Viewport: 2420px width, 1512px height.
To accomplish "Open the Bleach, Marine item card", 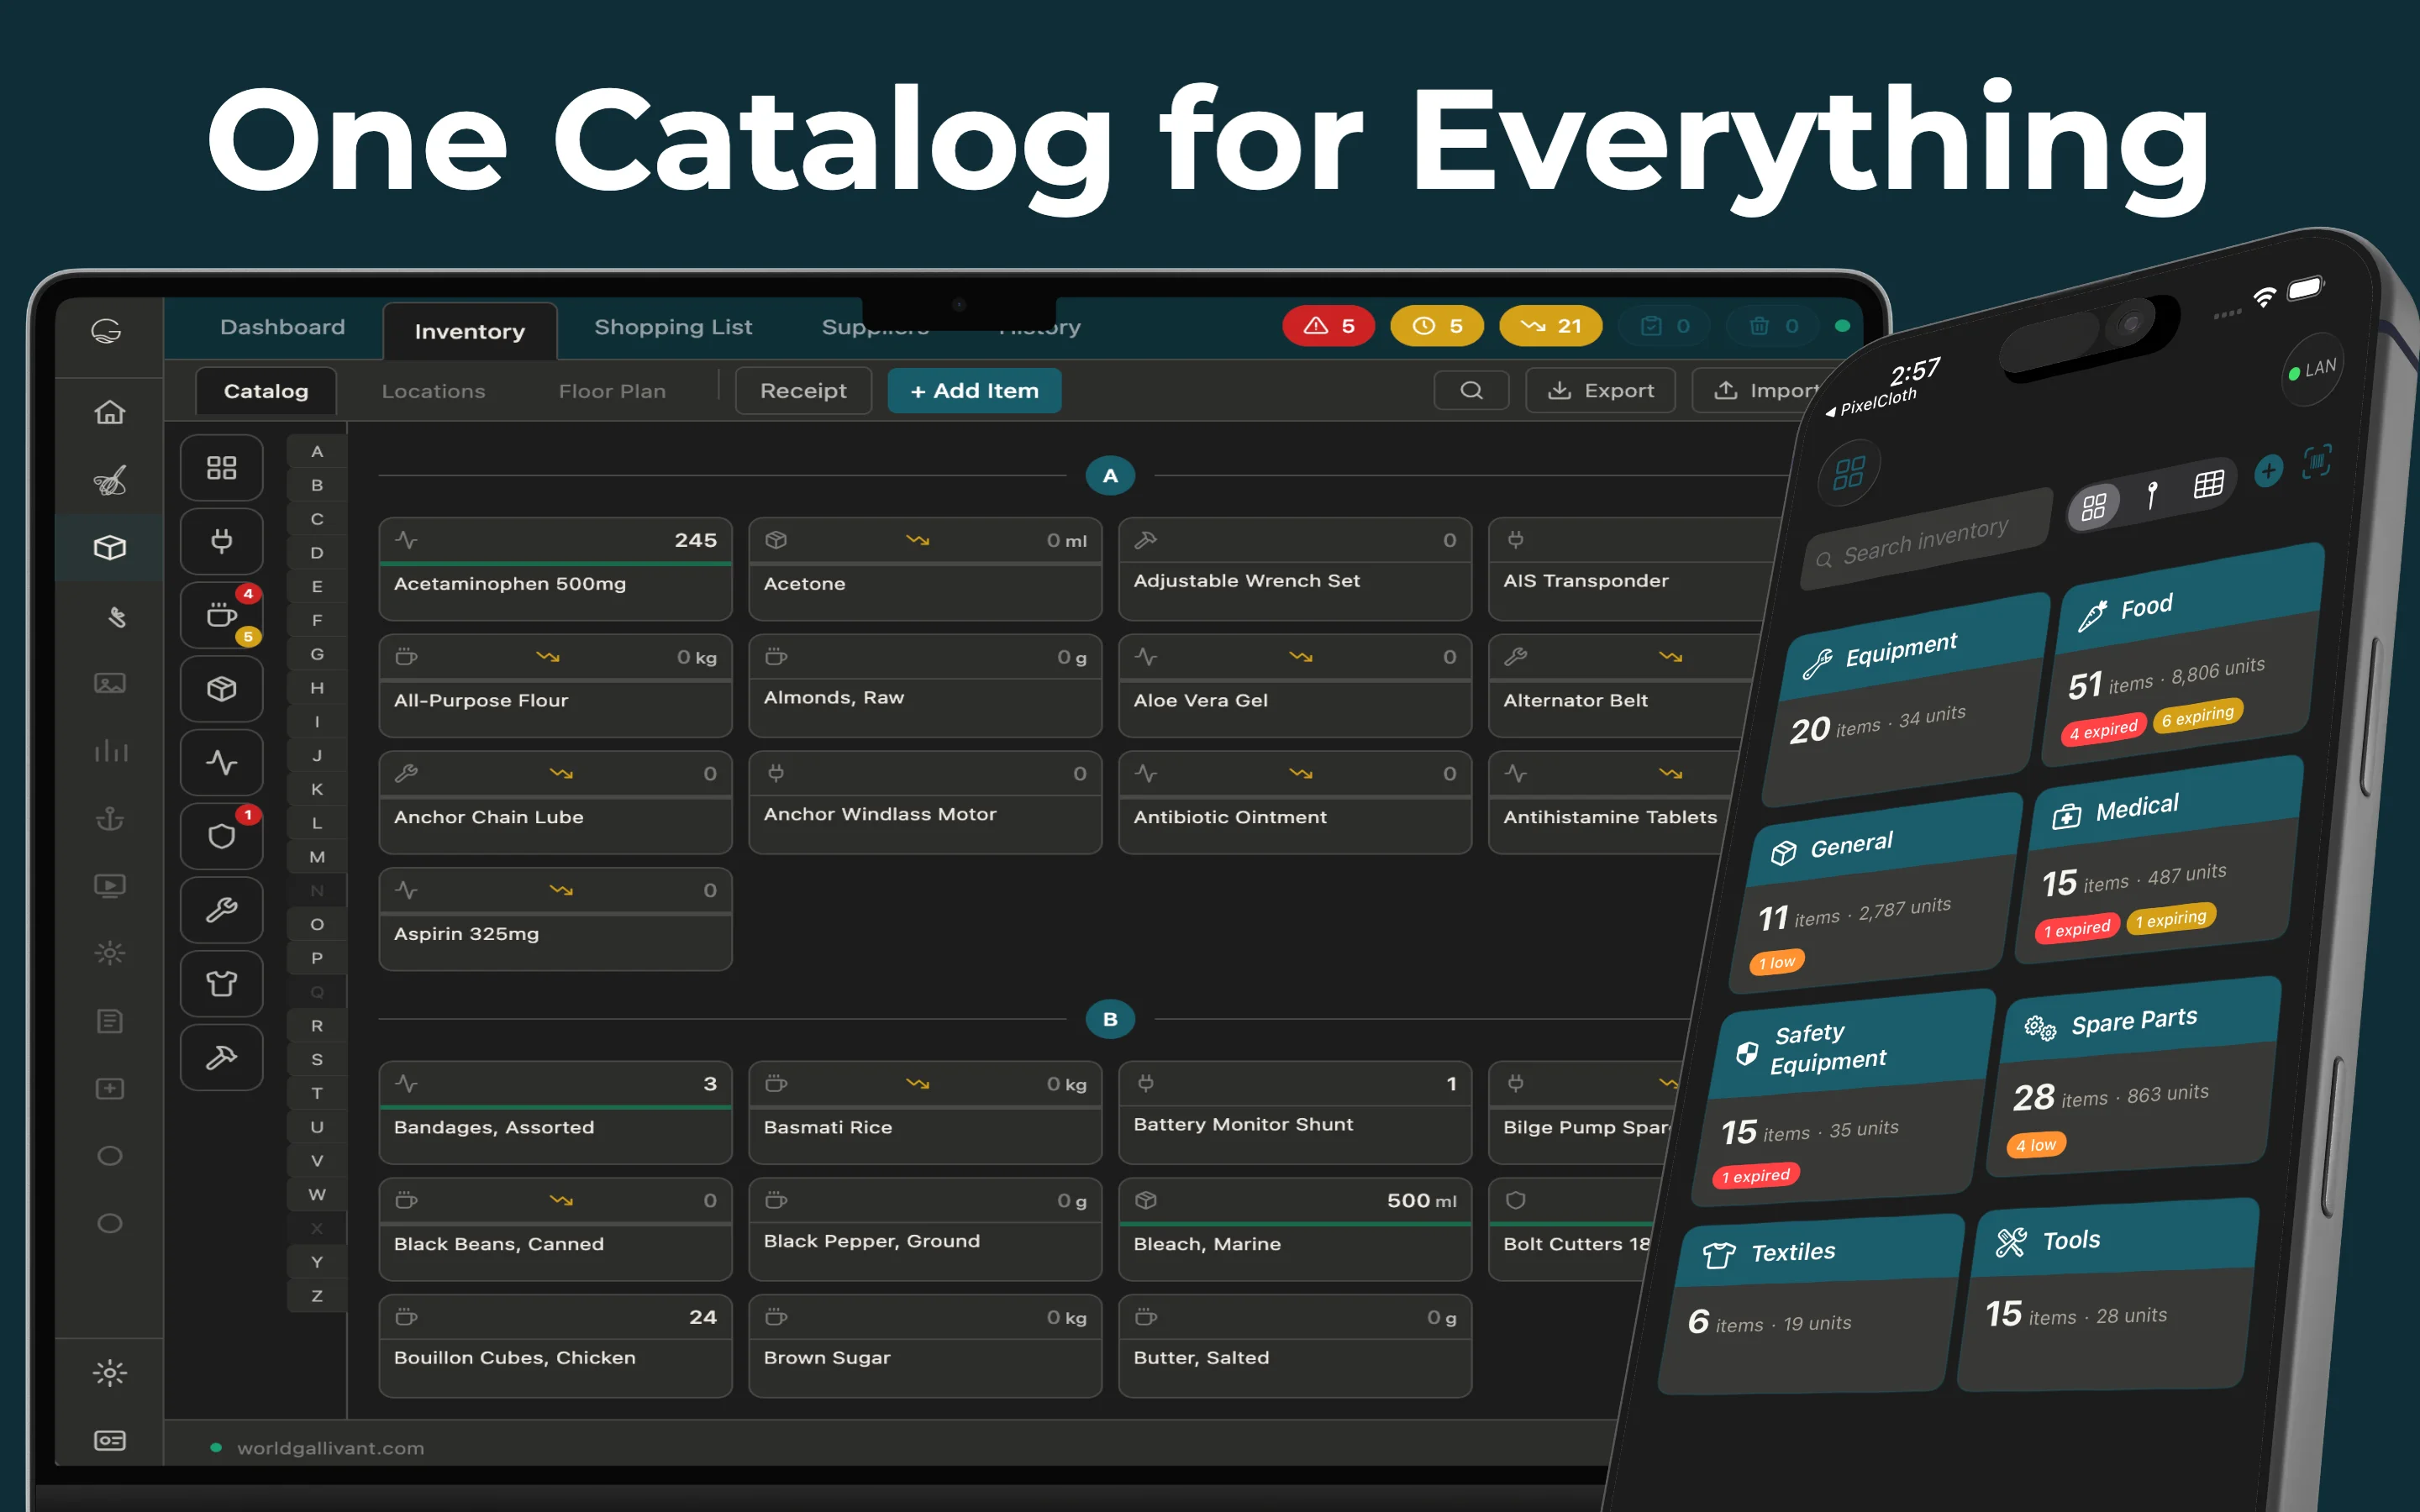I will coord(1295,1229).
